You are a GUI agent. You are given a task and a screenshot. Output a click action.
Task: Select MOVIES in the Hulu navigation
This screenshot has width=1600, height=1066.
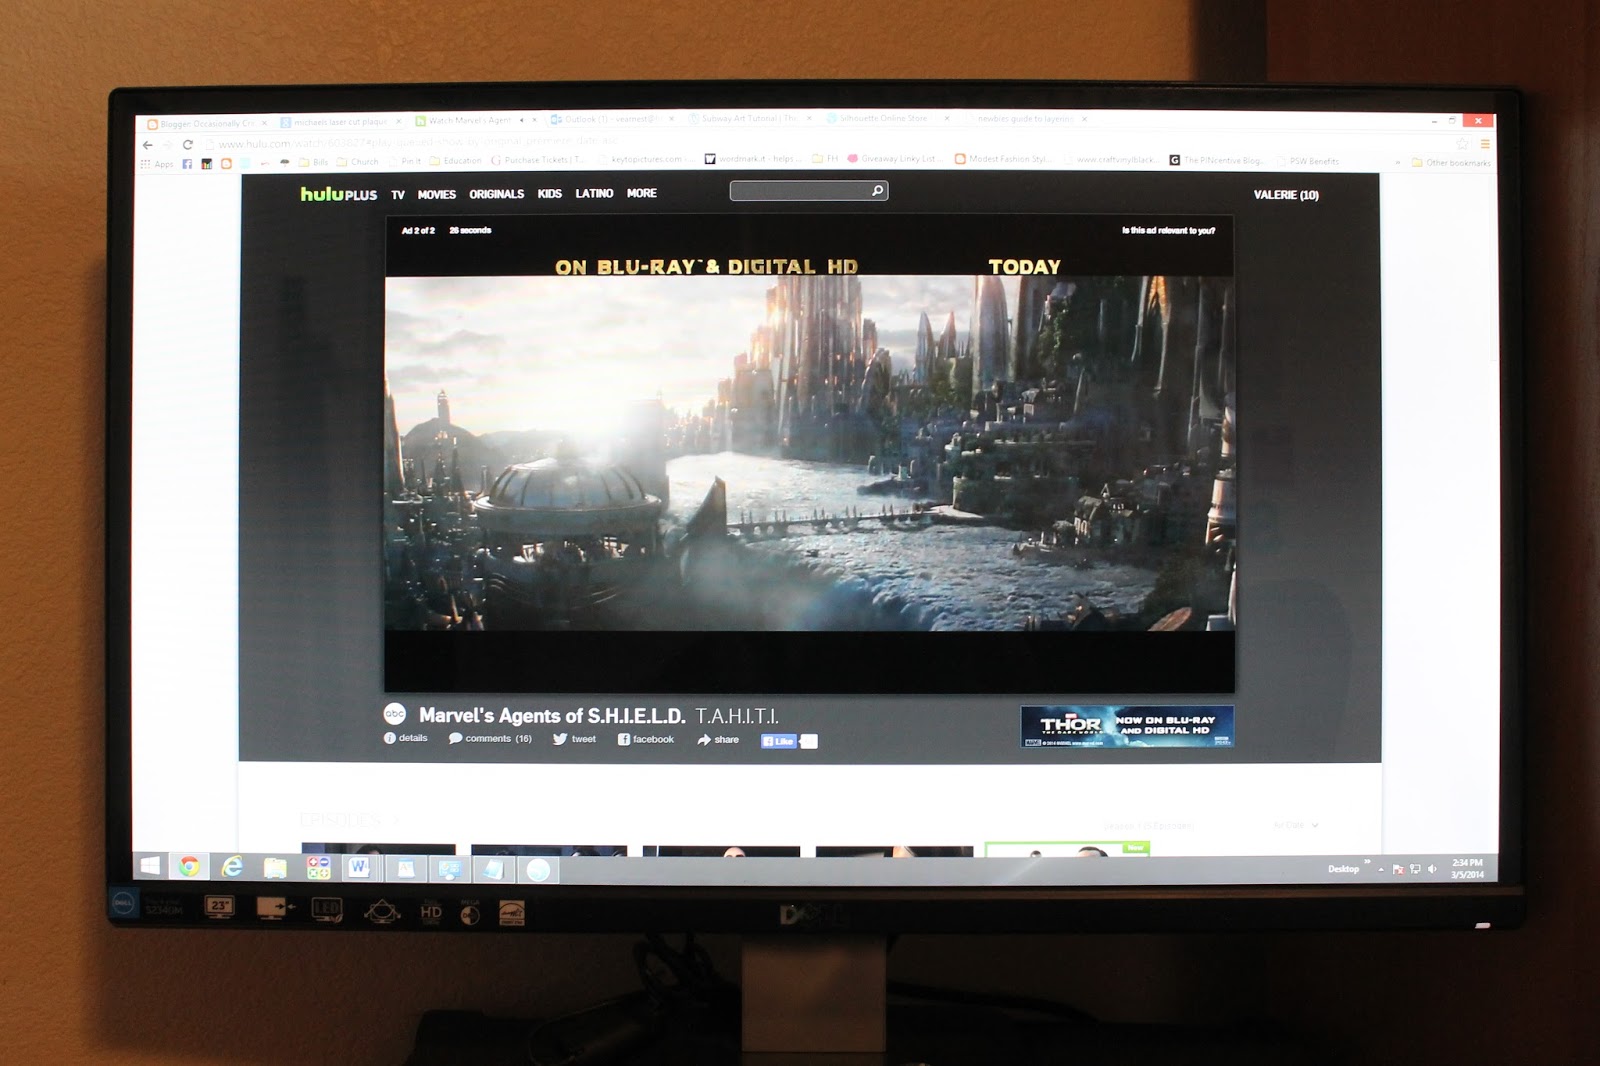pos(437,195)
